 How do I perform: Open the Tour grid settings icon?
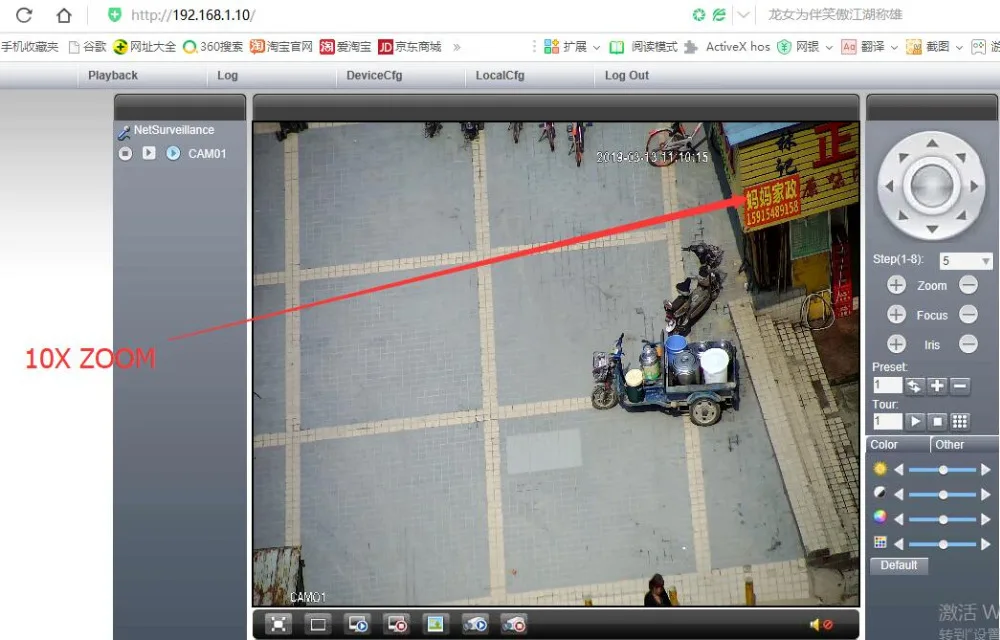pyautogui.click(x=960, y=421)
